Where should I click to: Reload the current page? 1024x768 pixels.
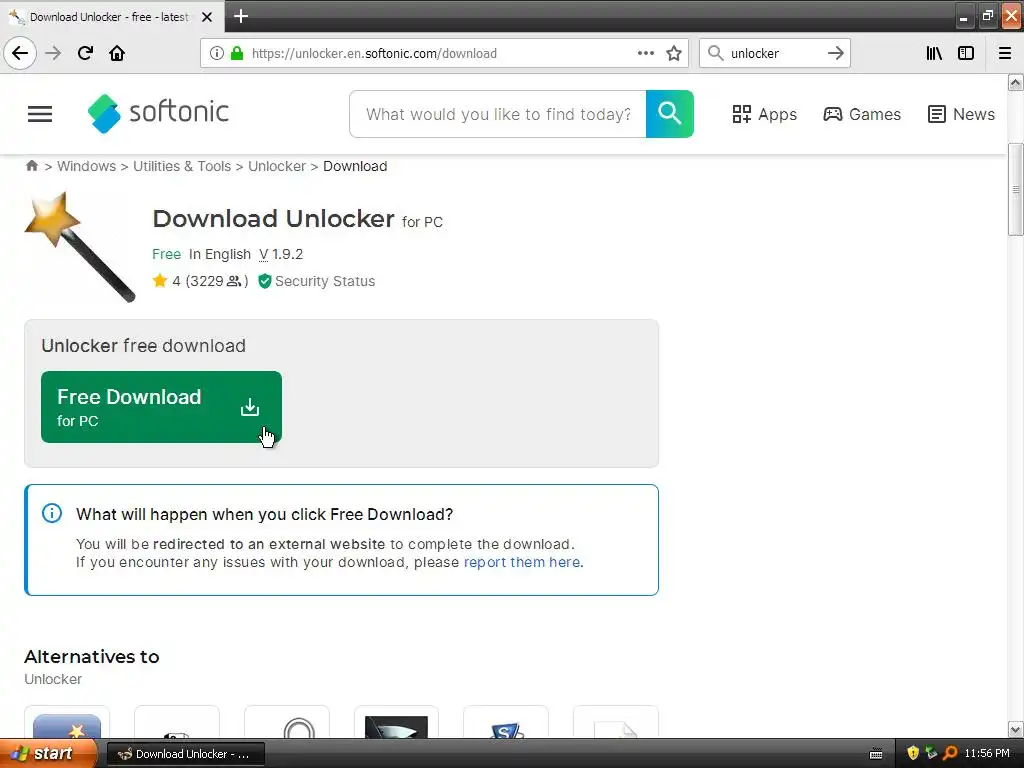(85, 53)
